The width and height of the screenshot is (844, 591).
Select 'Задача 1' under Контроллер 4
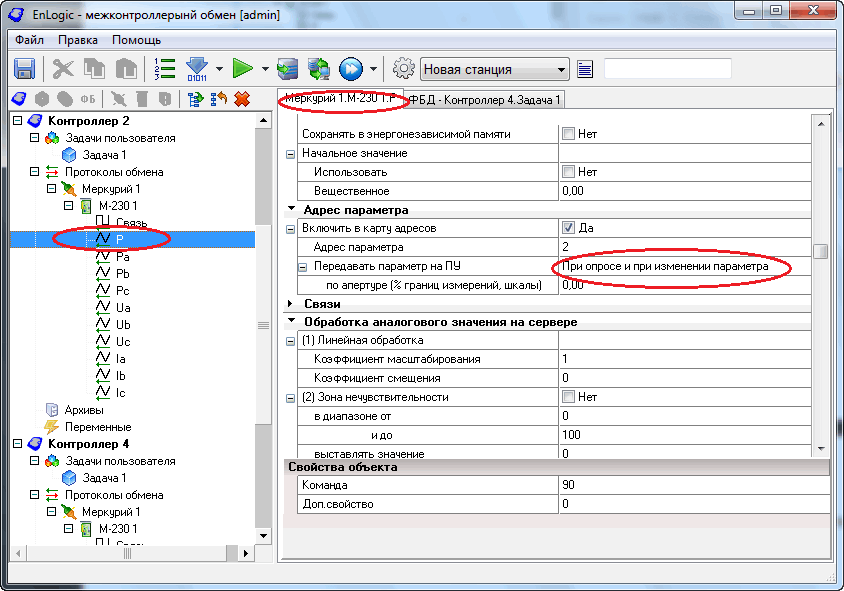tap(104, 478)
